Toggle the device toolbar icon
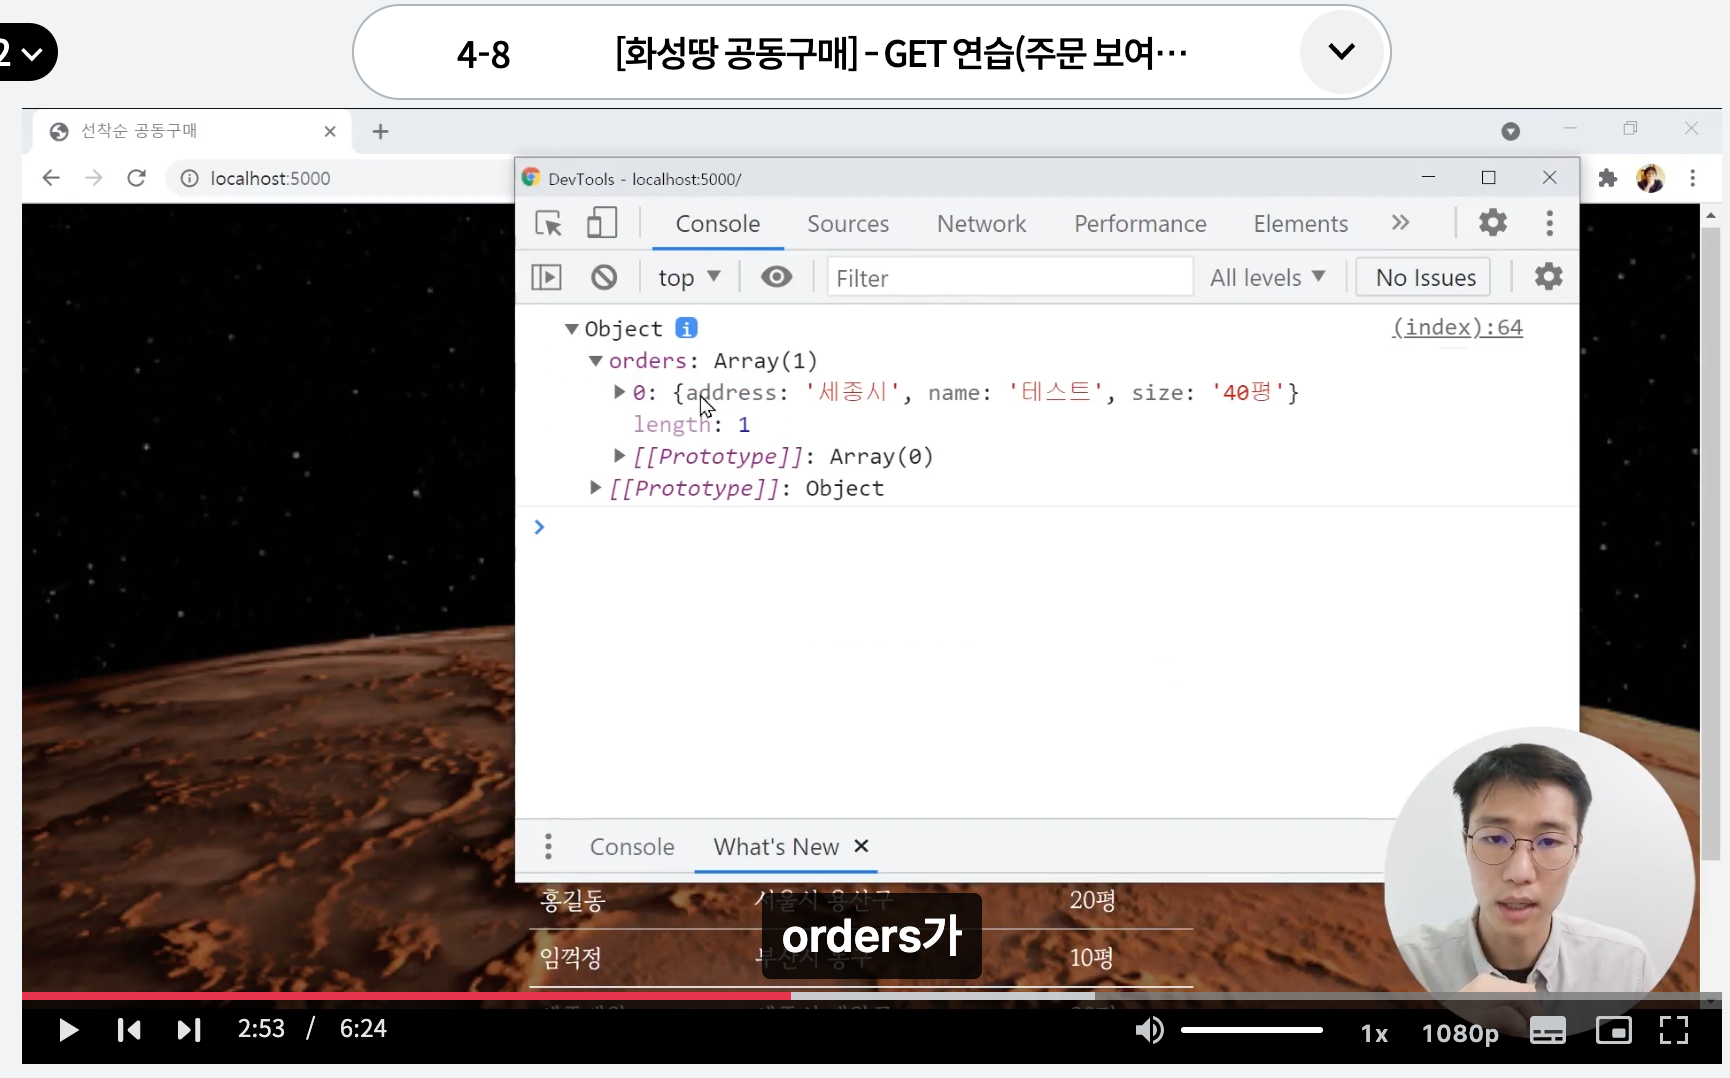The width and height of the screenshot is (1730, 1078). (601, 223)
